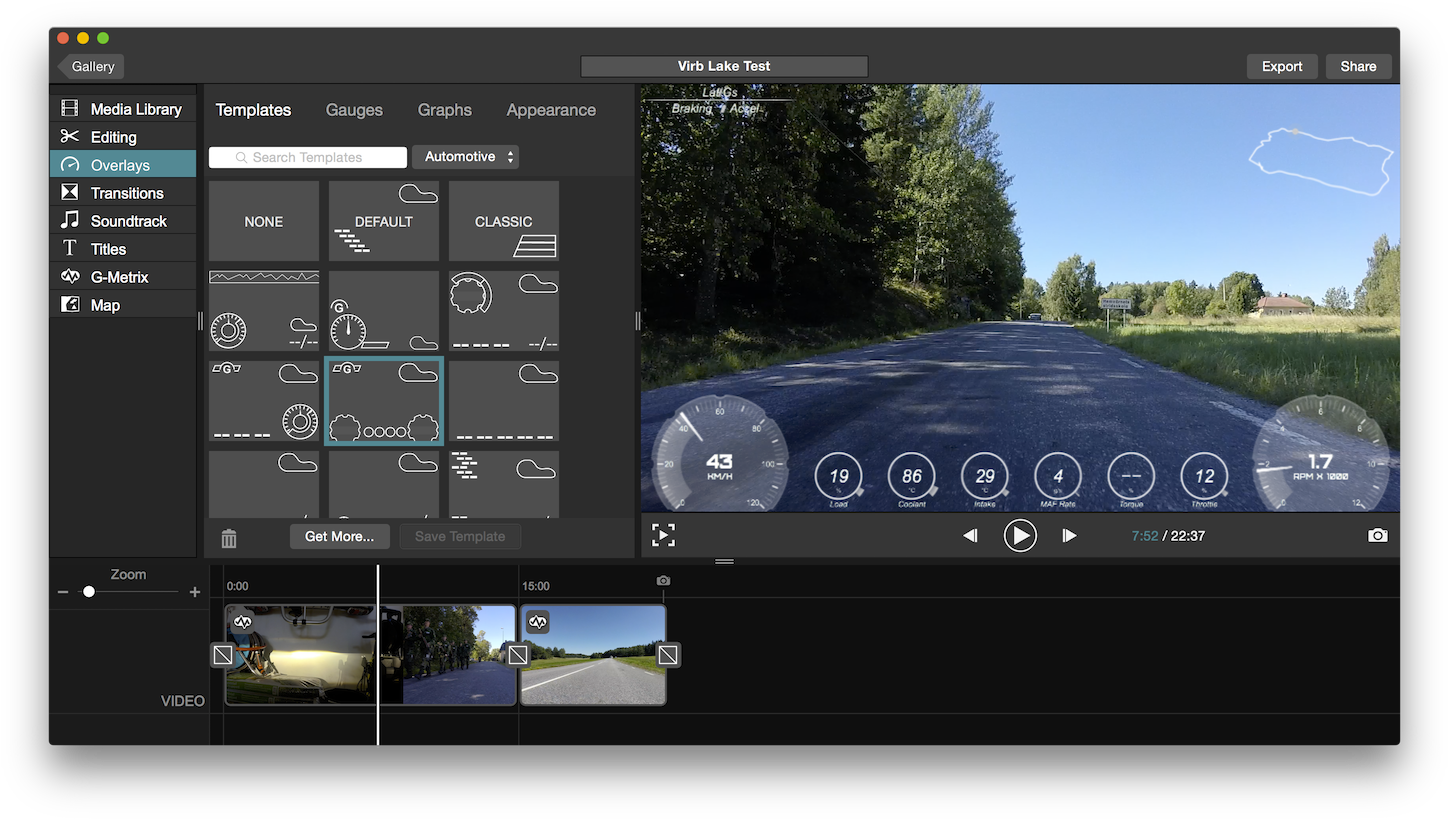Open the Automotive category dropdown
Image resolution: width=1448 pixels, height=819 pixels.
(x=466, y=157)
